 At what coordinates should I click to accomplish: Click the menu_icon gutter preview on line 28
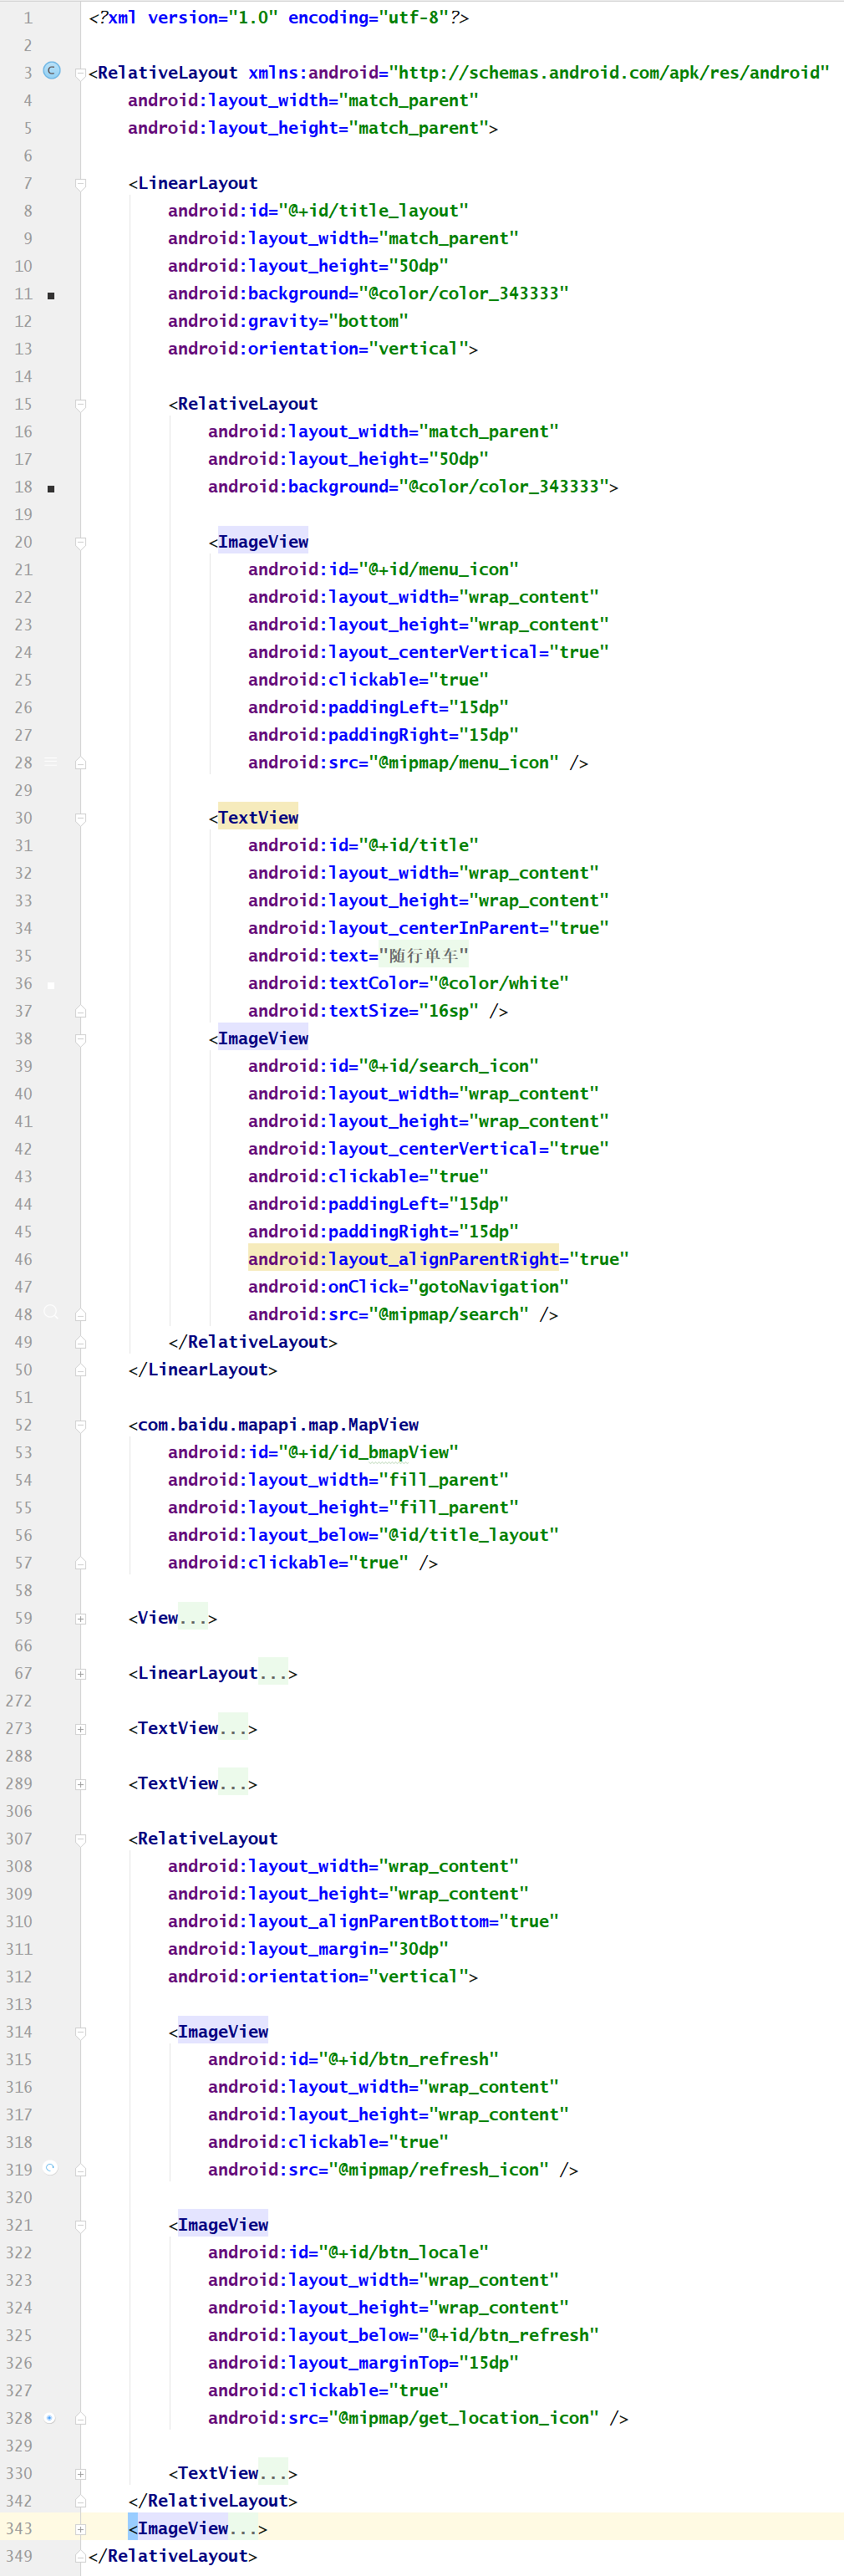pyautogui.click(x=51, y=762)
